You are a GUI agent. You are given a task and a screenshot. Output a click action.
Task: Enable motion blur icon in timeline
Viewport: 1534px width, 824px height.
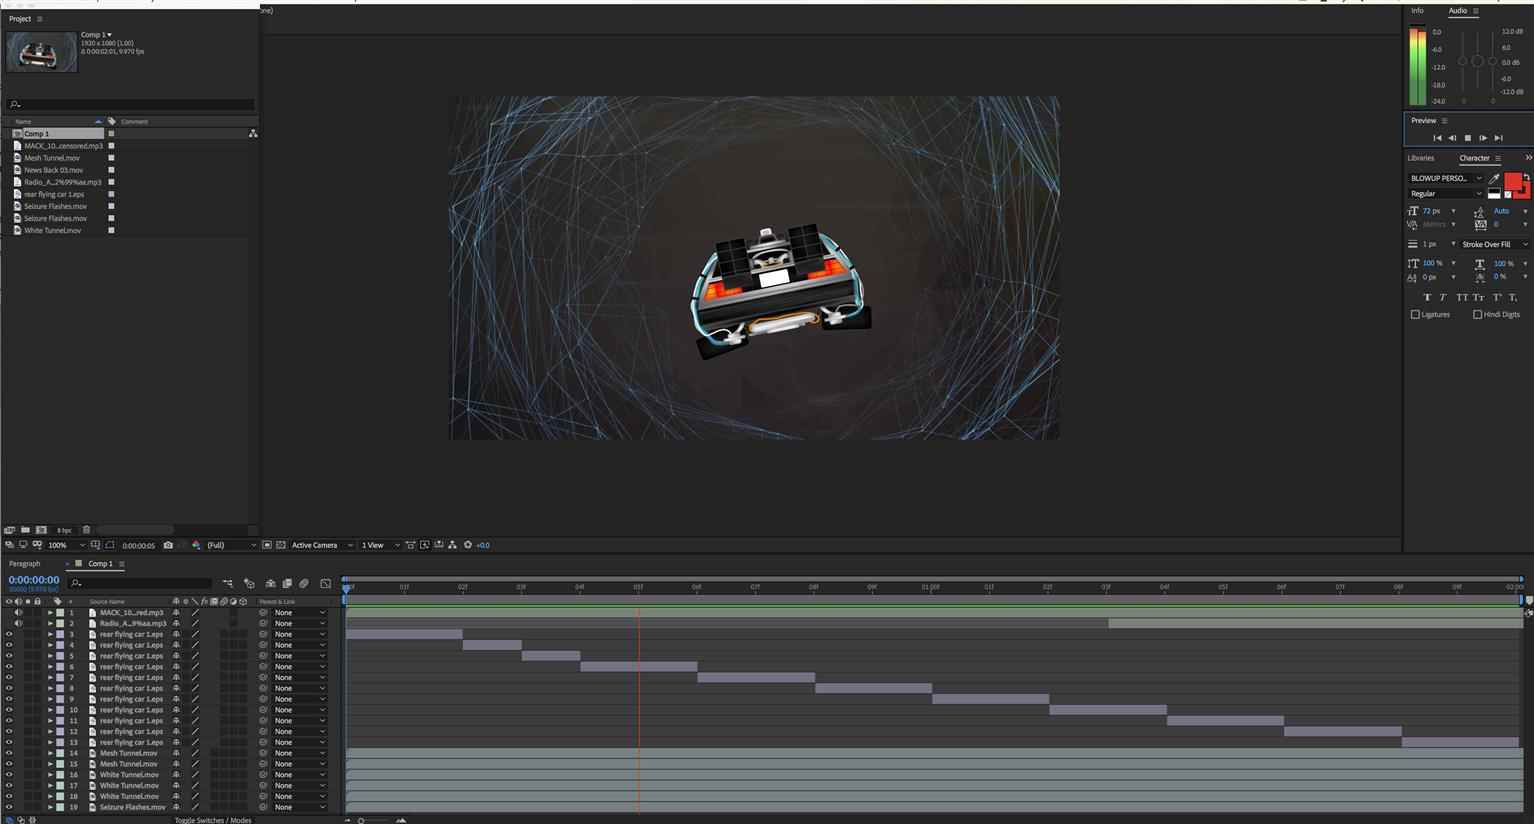click(x=304, y=583)
